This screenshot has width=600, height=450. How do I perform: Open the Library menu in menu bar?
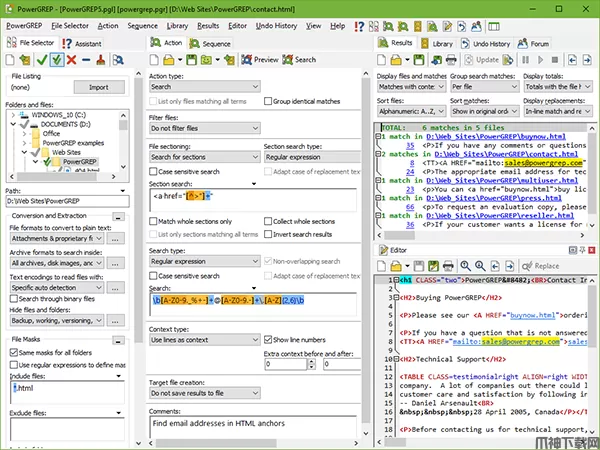coord(177,25)
